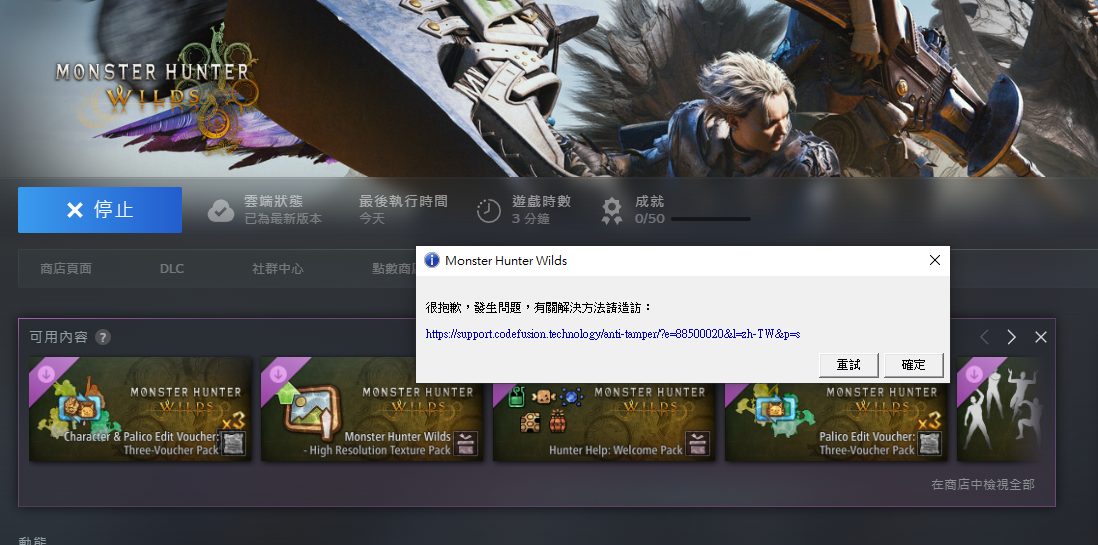Image resolution: width=1098 pixels, height=545 pixels.
Task: Click item icon on High Resolution Texture card
Action: 465,443
